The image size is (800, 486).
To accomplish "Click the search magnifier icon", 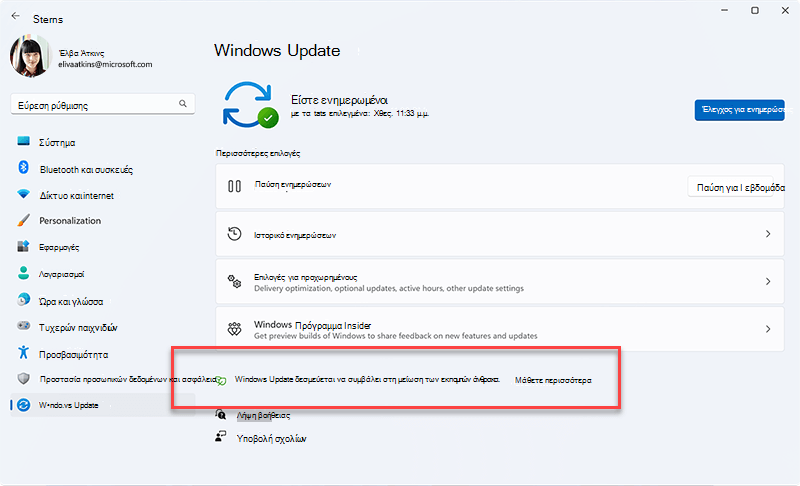I will coord(183,104).
